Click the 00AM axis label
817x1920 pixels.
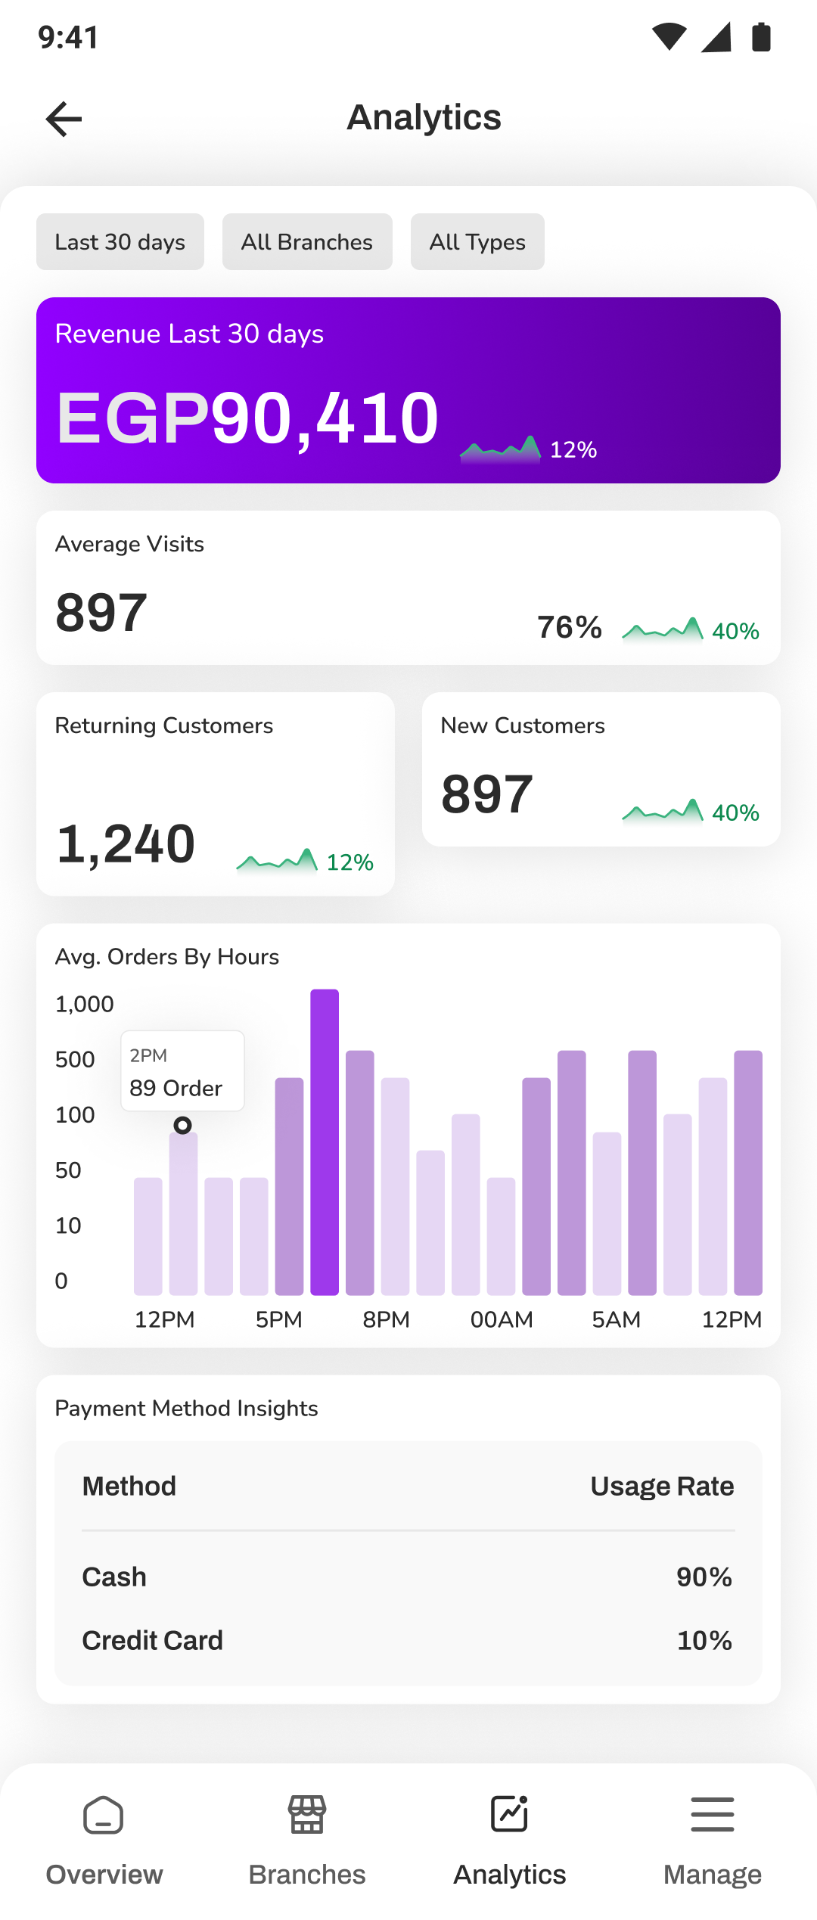pyautogui.click(x=502, y=1319)
